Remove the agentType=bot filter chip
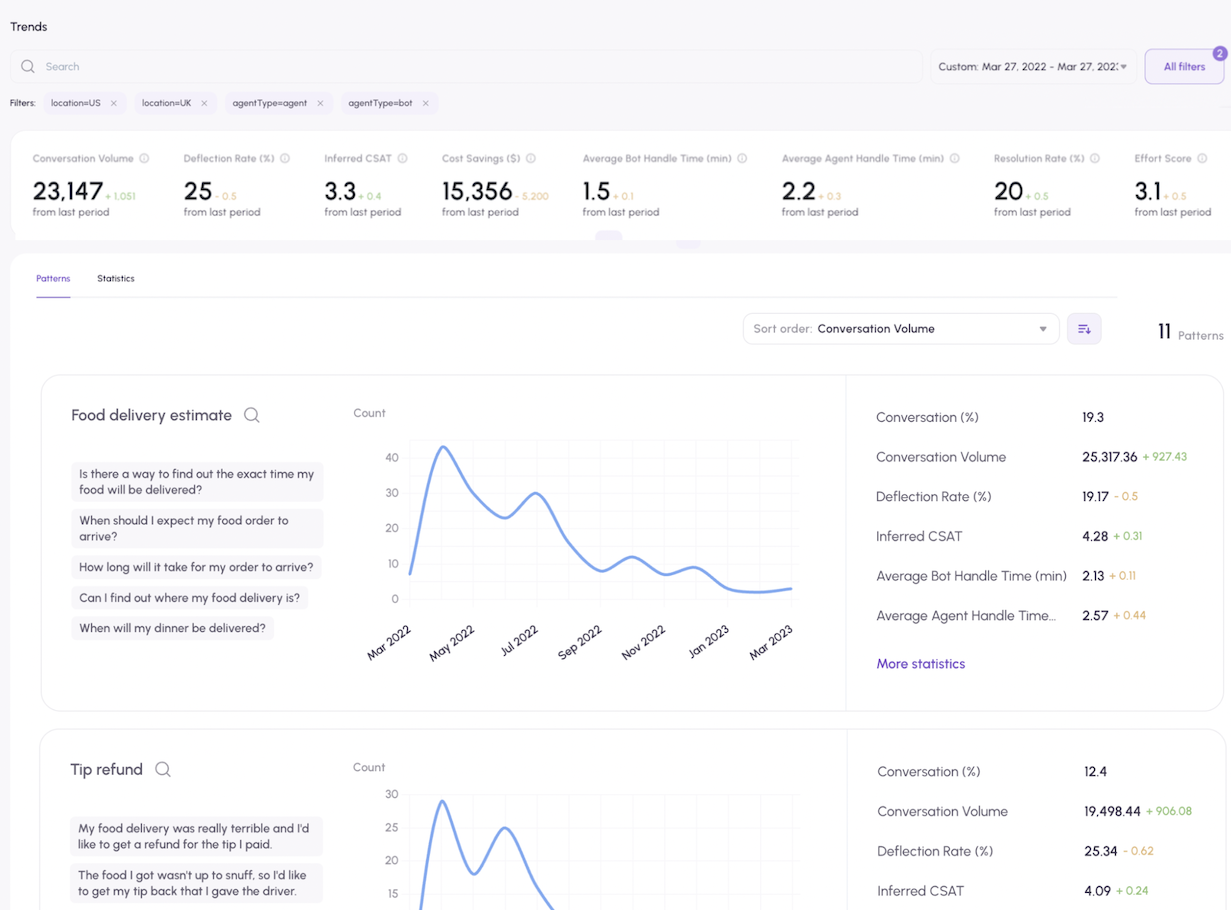 425,103
